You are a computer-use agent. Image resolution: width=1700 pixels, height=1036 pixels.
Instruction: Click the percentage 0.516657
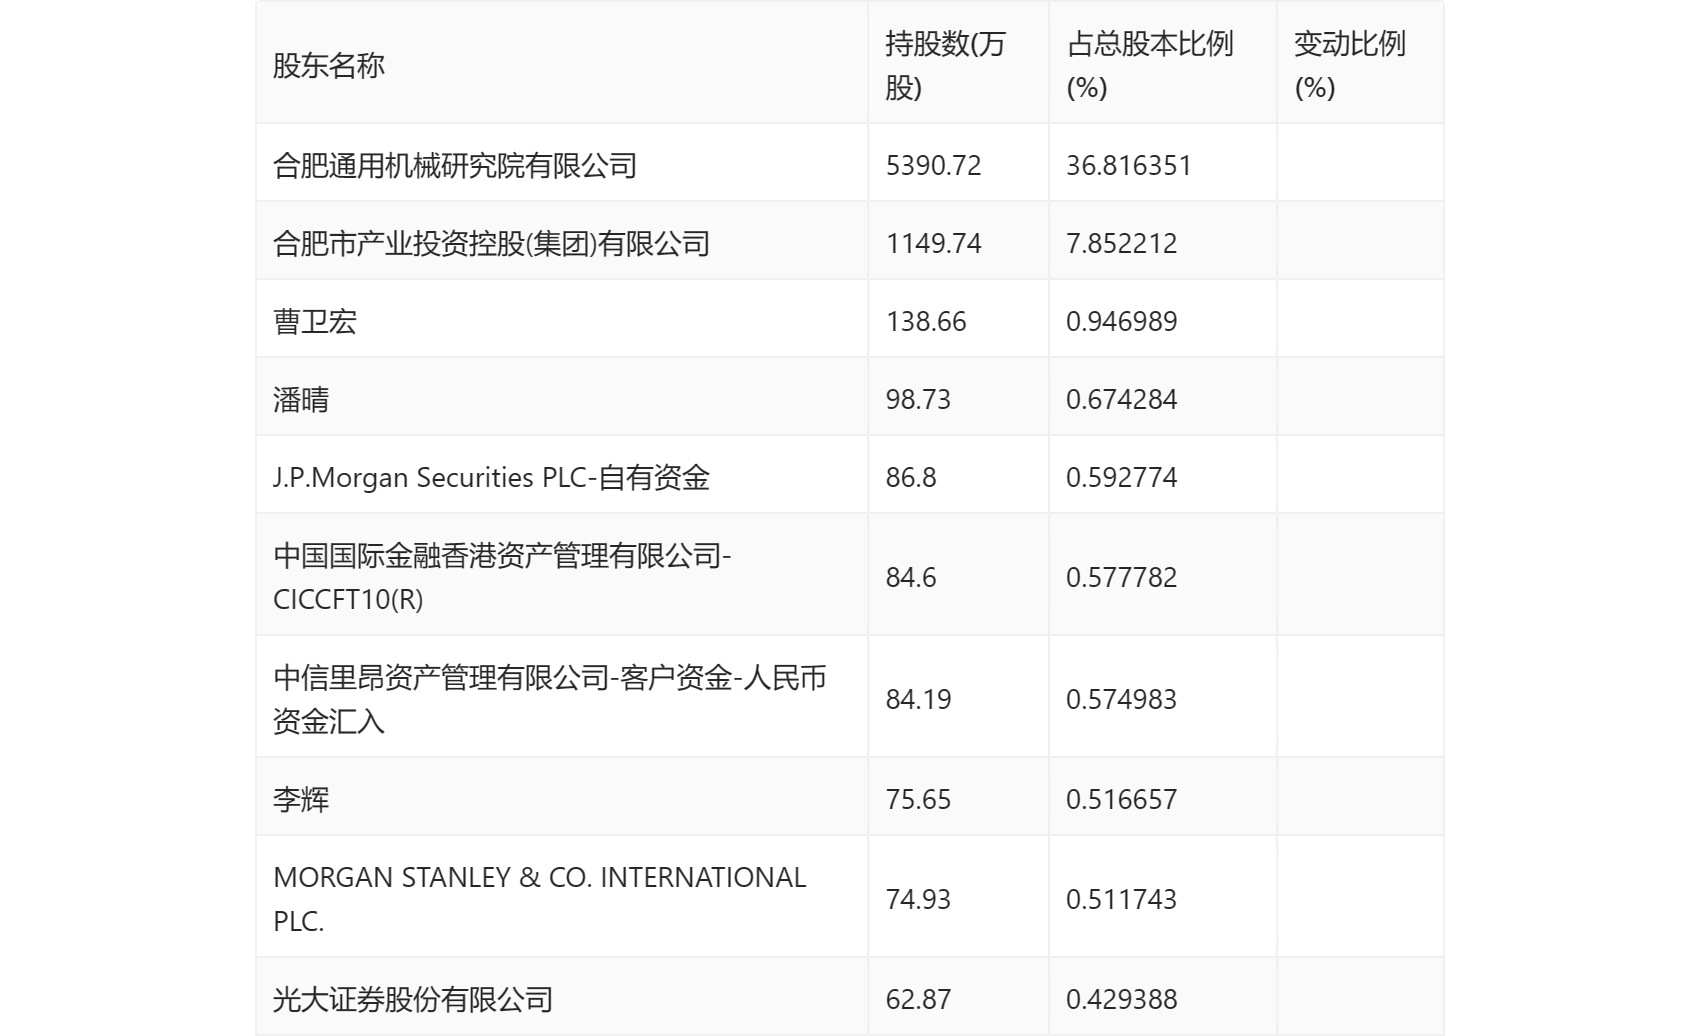click(x=1122, y=799)
